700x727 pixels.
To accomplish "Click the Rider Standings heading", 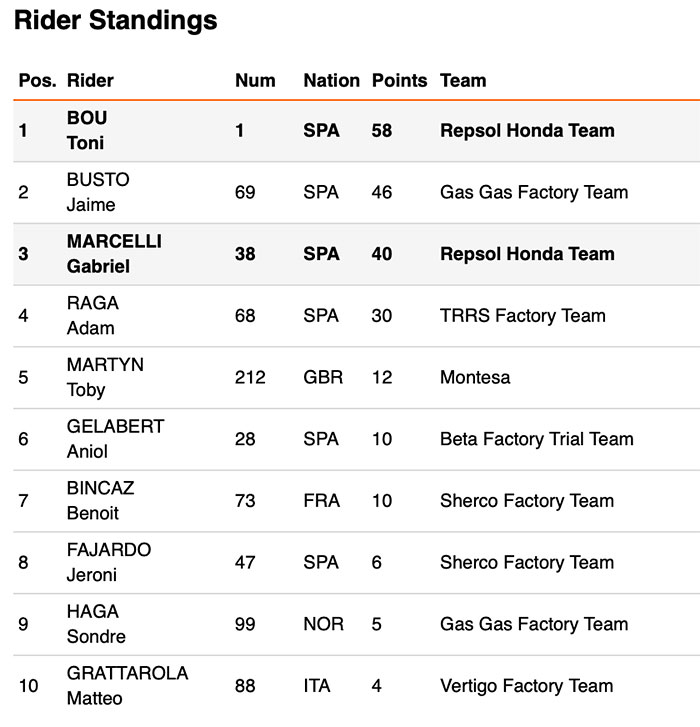I will coord(115,20).
